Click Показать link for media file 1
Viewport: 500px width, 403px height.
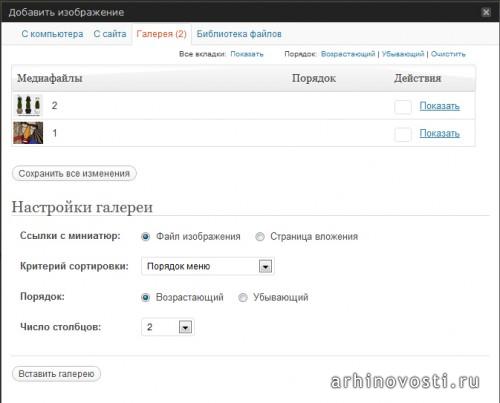point(439,133)
